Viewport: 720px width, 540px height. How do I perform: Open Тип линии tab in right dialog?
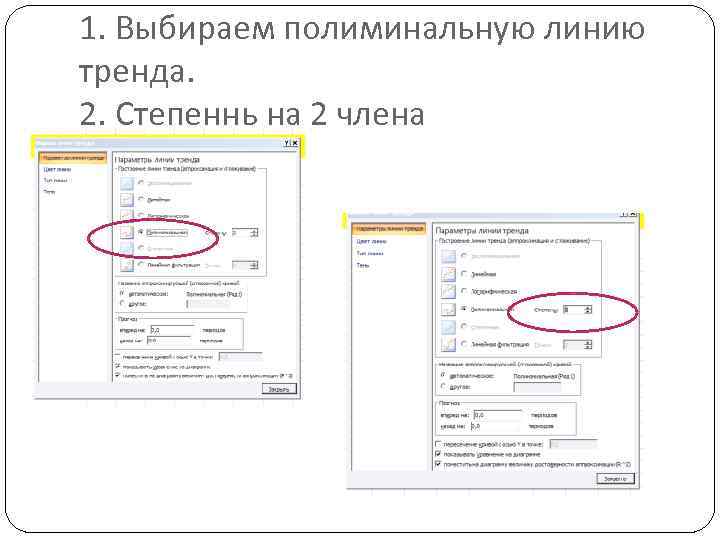coord(370,253)
